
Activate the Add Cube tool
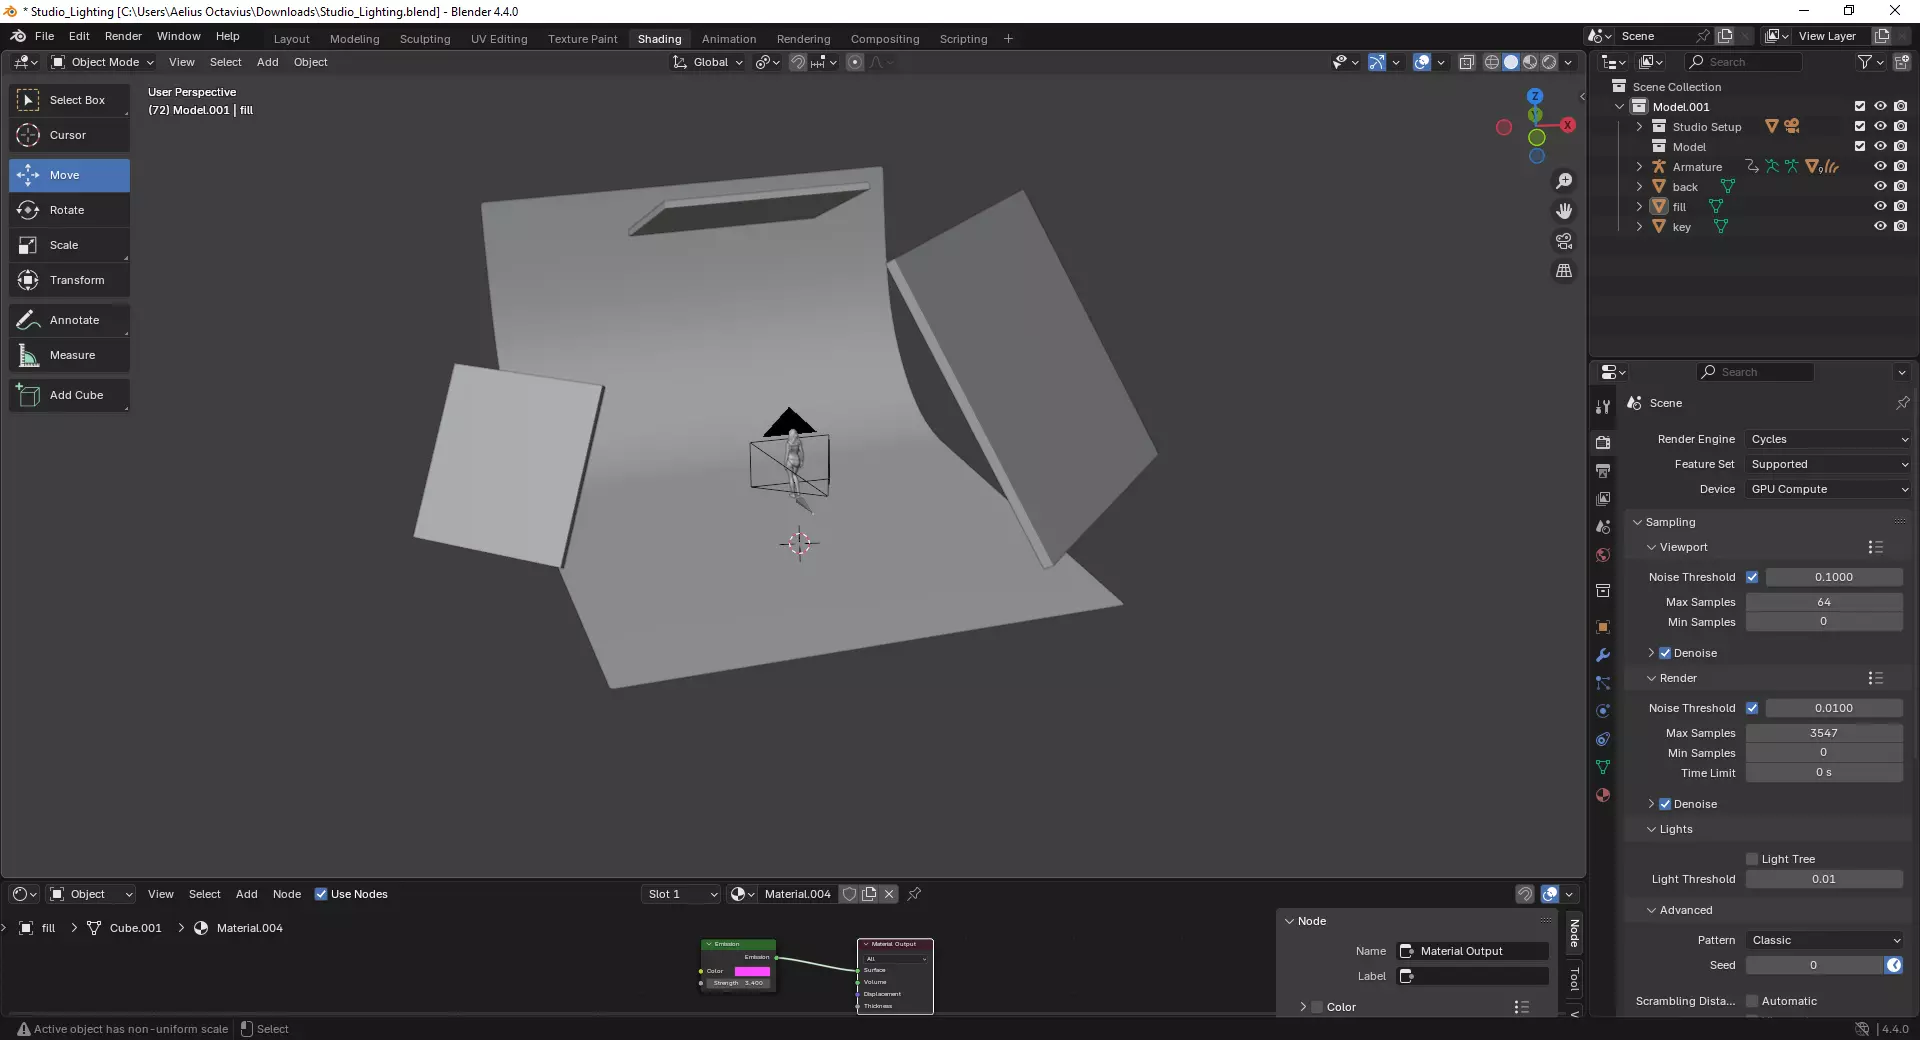(x=69, y=395)
